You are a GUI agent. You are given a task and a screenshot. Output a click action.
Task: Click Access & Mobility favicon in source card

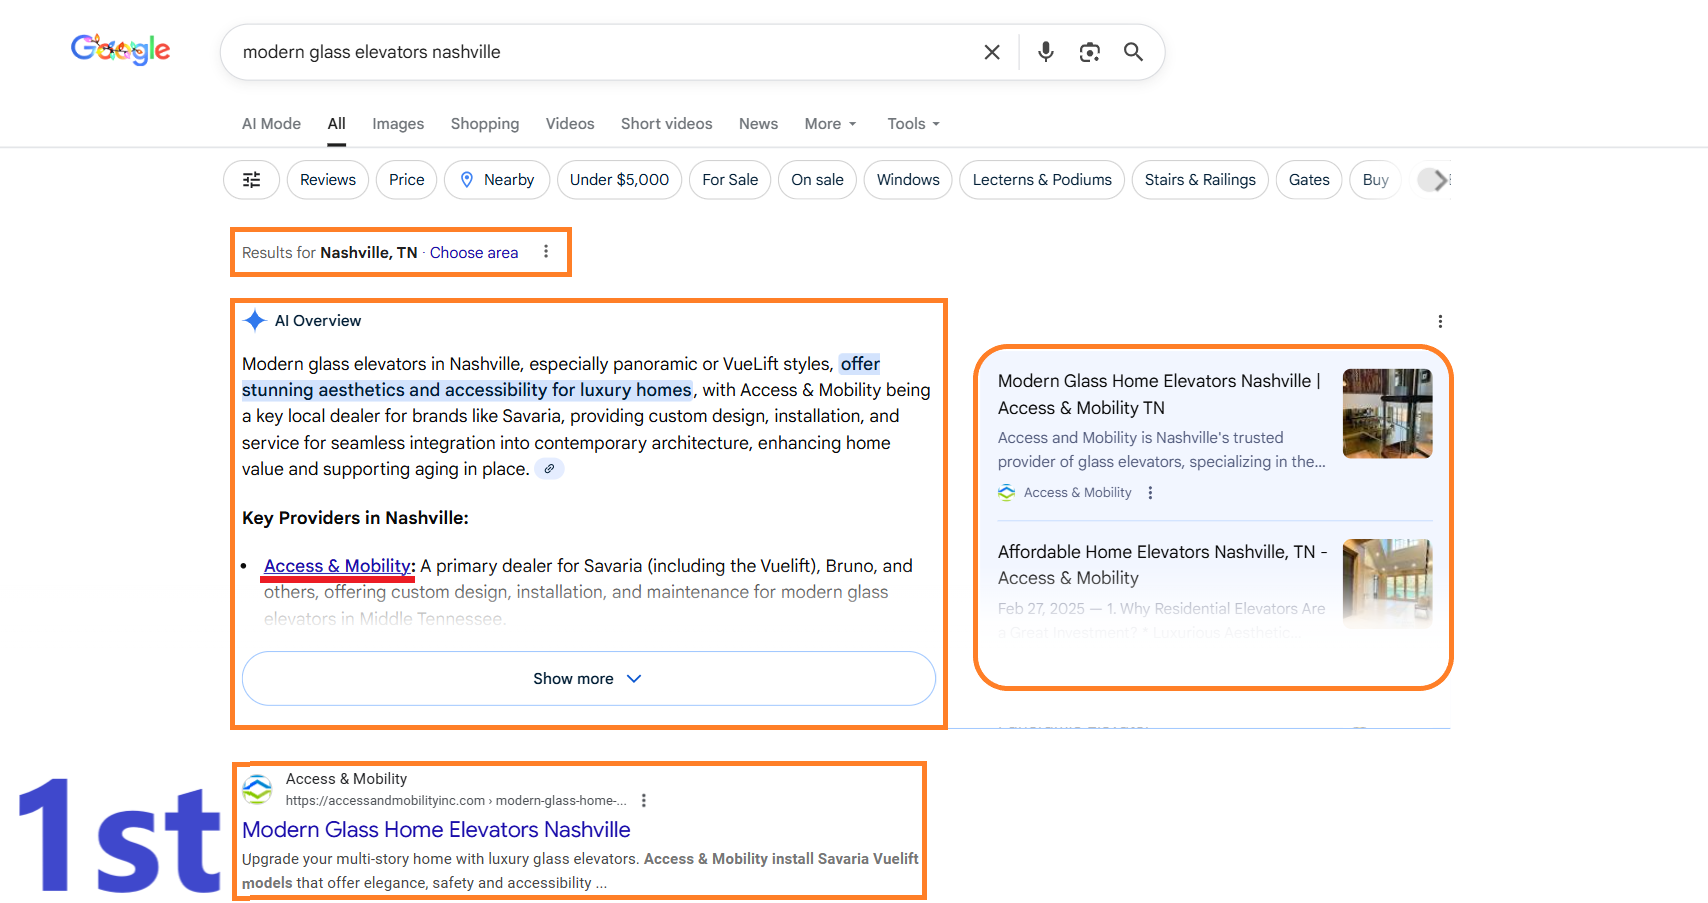[x=1007, y=493]
